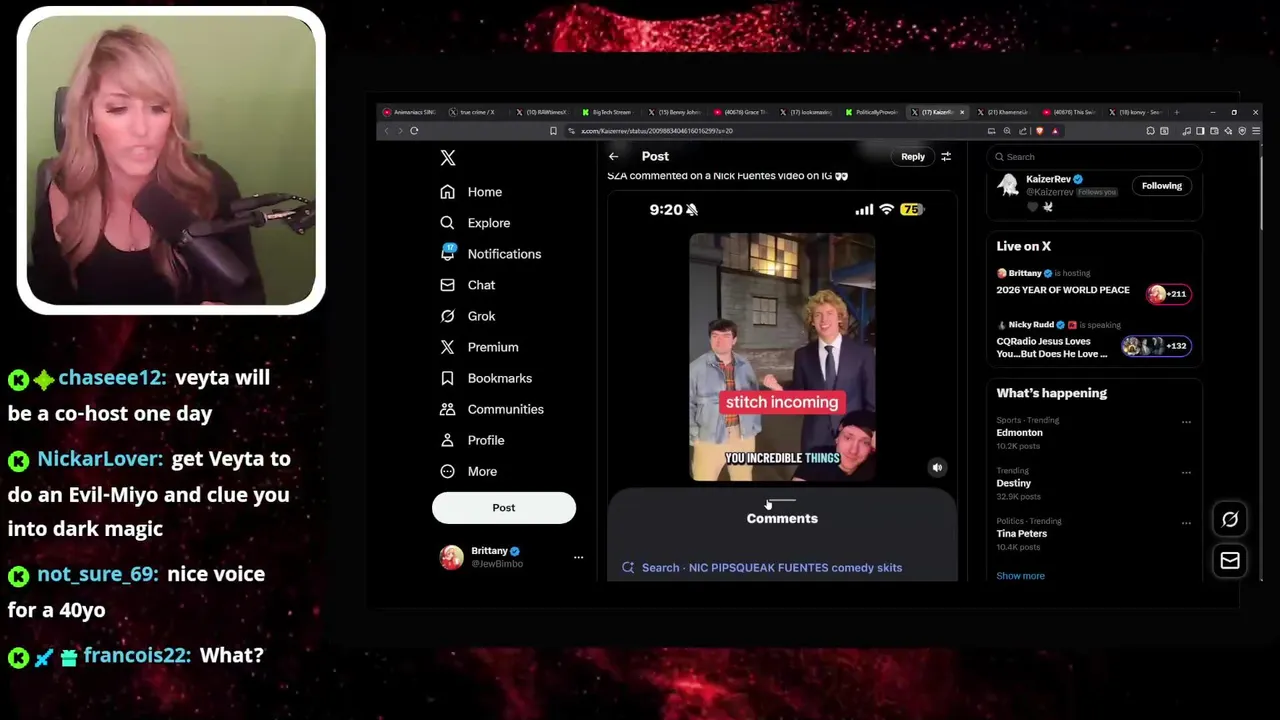This screenshot has height=720, width=1280.
Task: Switch to the PoliticallyProvoked tab
Action: 874,112
